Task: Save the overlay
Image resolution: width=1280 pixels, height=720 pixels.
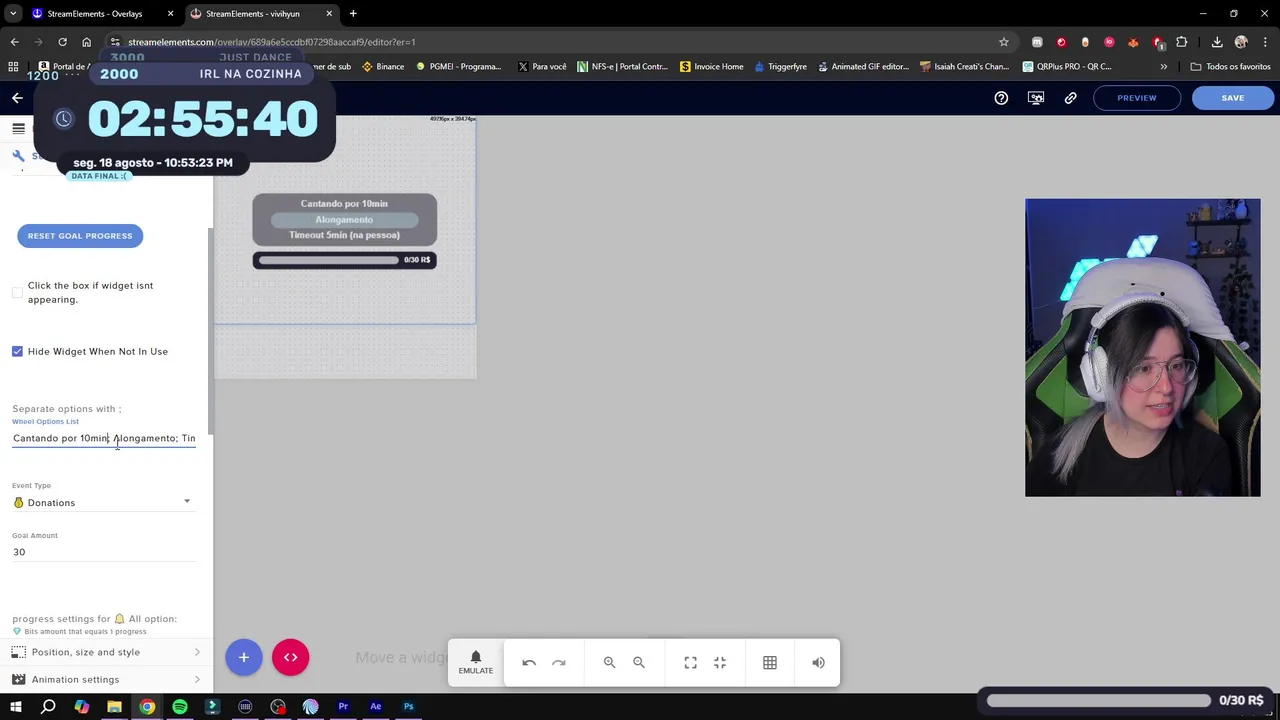Action: click(1233, 98)
